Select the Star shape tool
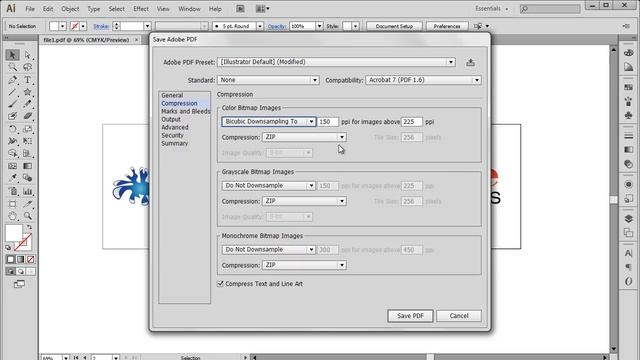640x360 pixels. click(x=27, y=92)
